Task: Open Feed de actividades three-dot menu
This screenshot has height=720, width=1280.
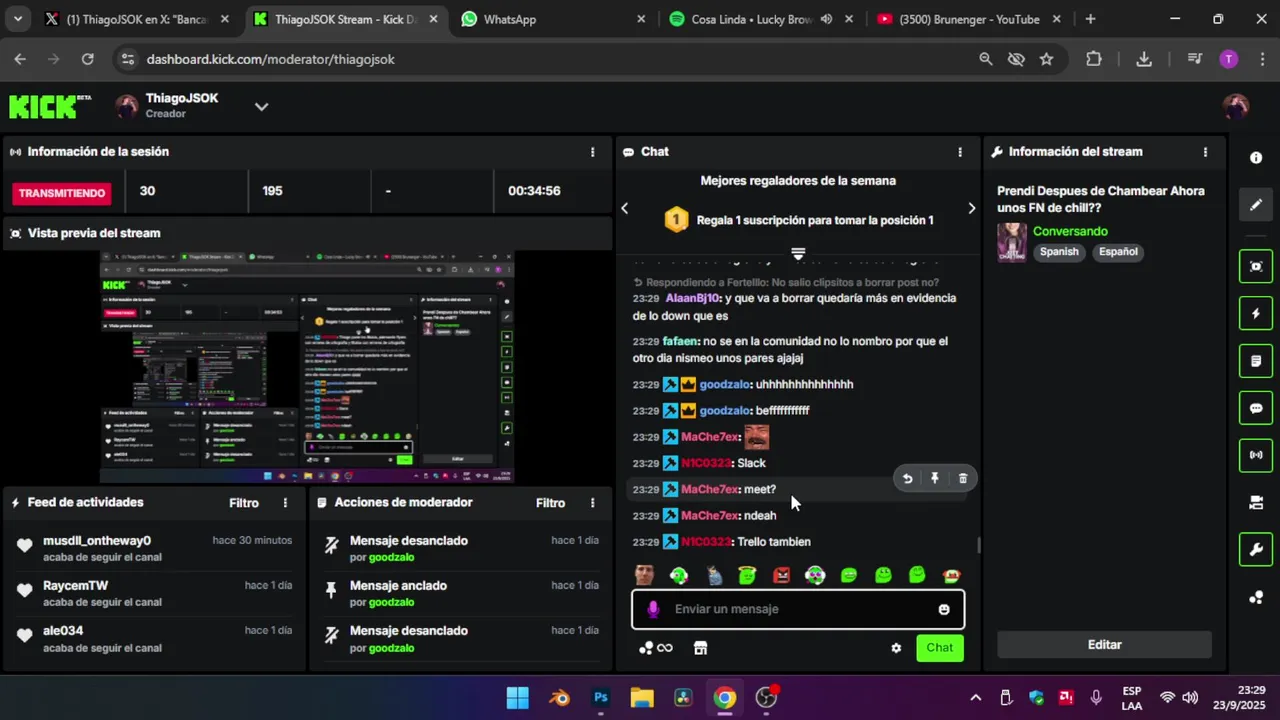Action: pyautogui.click(x=285, y=503)
